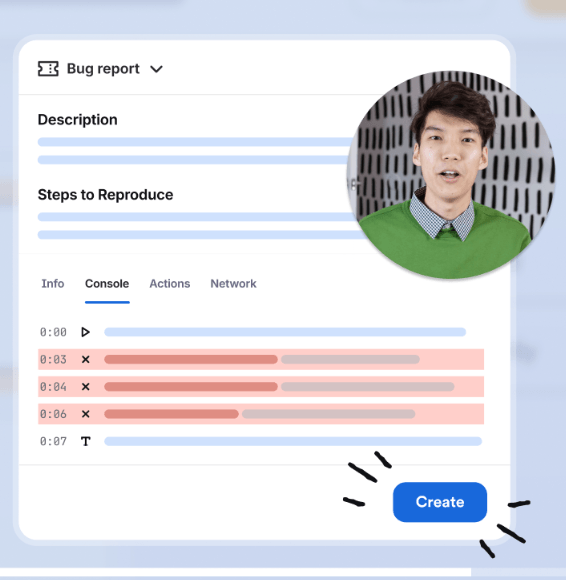This screenshot has height=580, width=566.
Task: Switch to the Info tab
Action: 53,284
